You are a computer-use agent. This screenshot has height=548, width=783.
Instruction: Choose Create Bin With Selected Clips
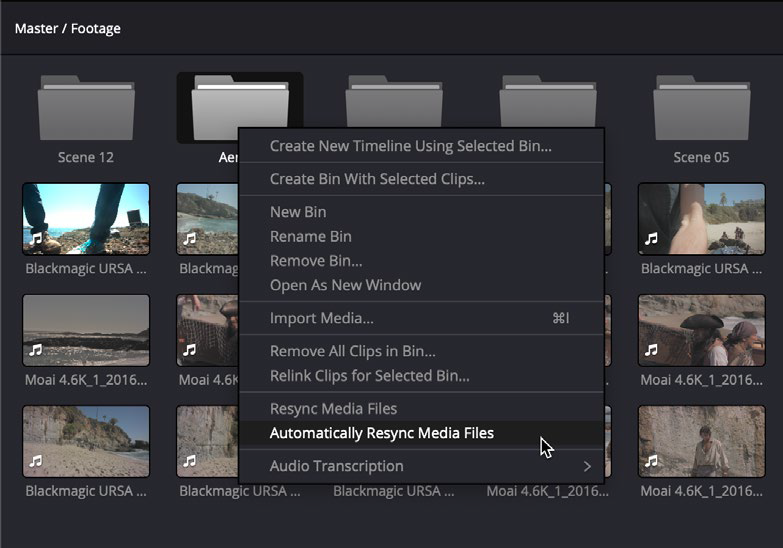(377, 180)
